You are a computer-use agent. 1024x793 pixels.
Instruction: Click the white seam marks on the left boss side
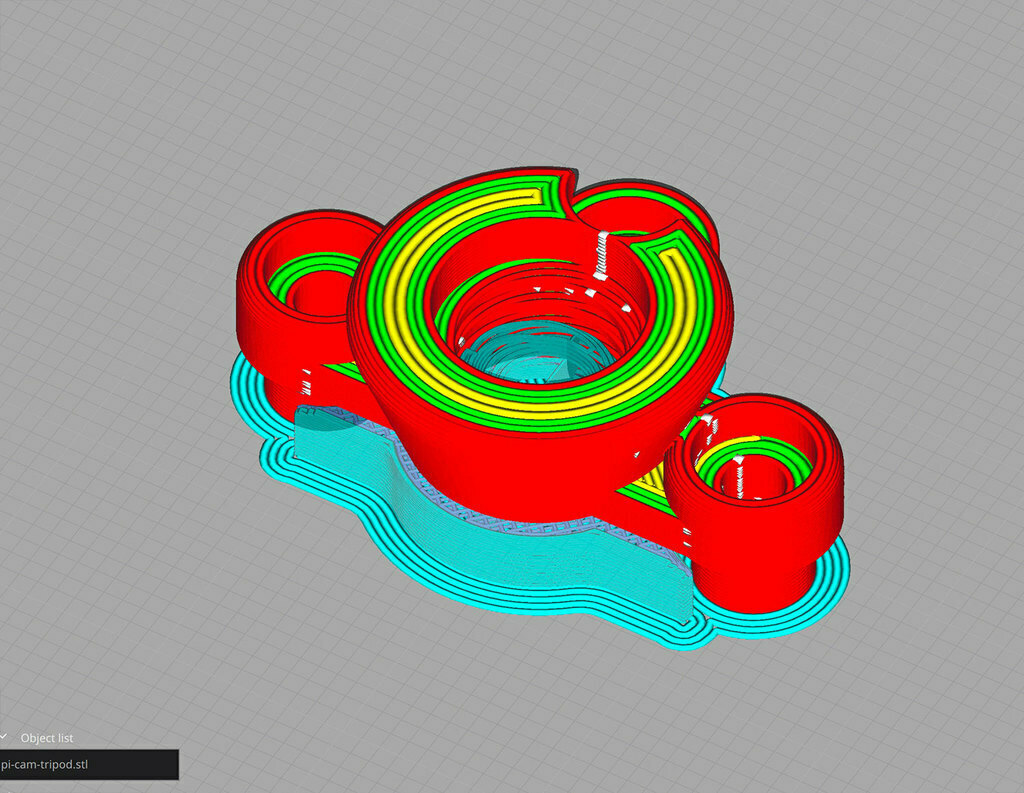306,382
